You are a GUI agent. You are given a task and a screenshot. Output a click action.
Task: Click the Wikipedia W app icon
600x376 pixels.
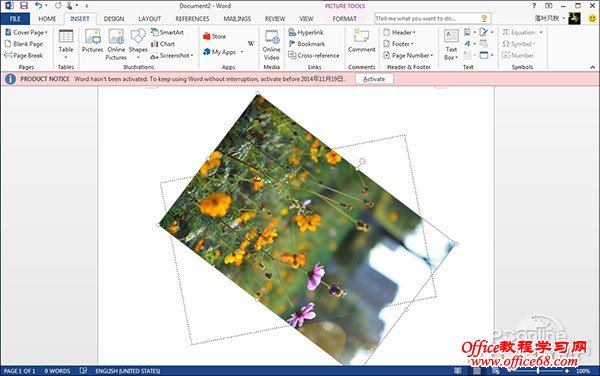[251, 43]
